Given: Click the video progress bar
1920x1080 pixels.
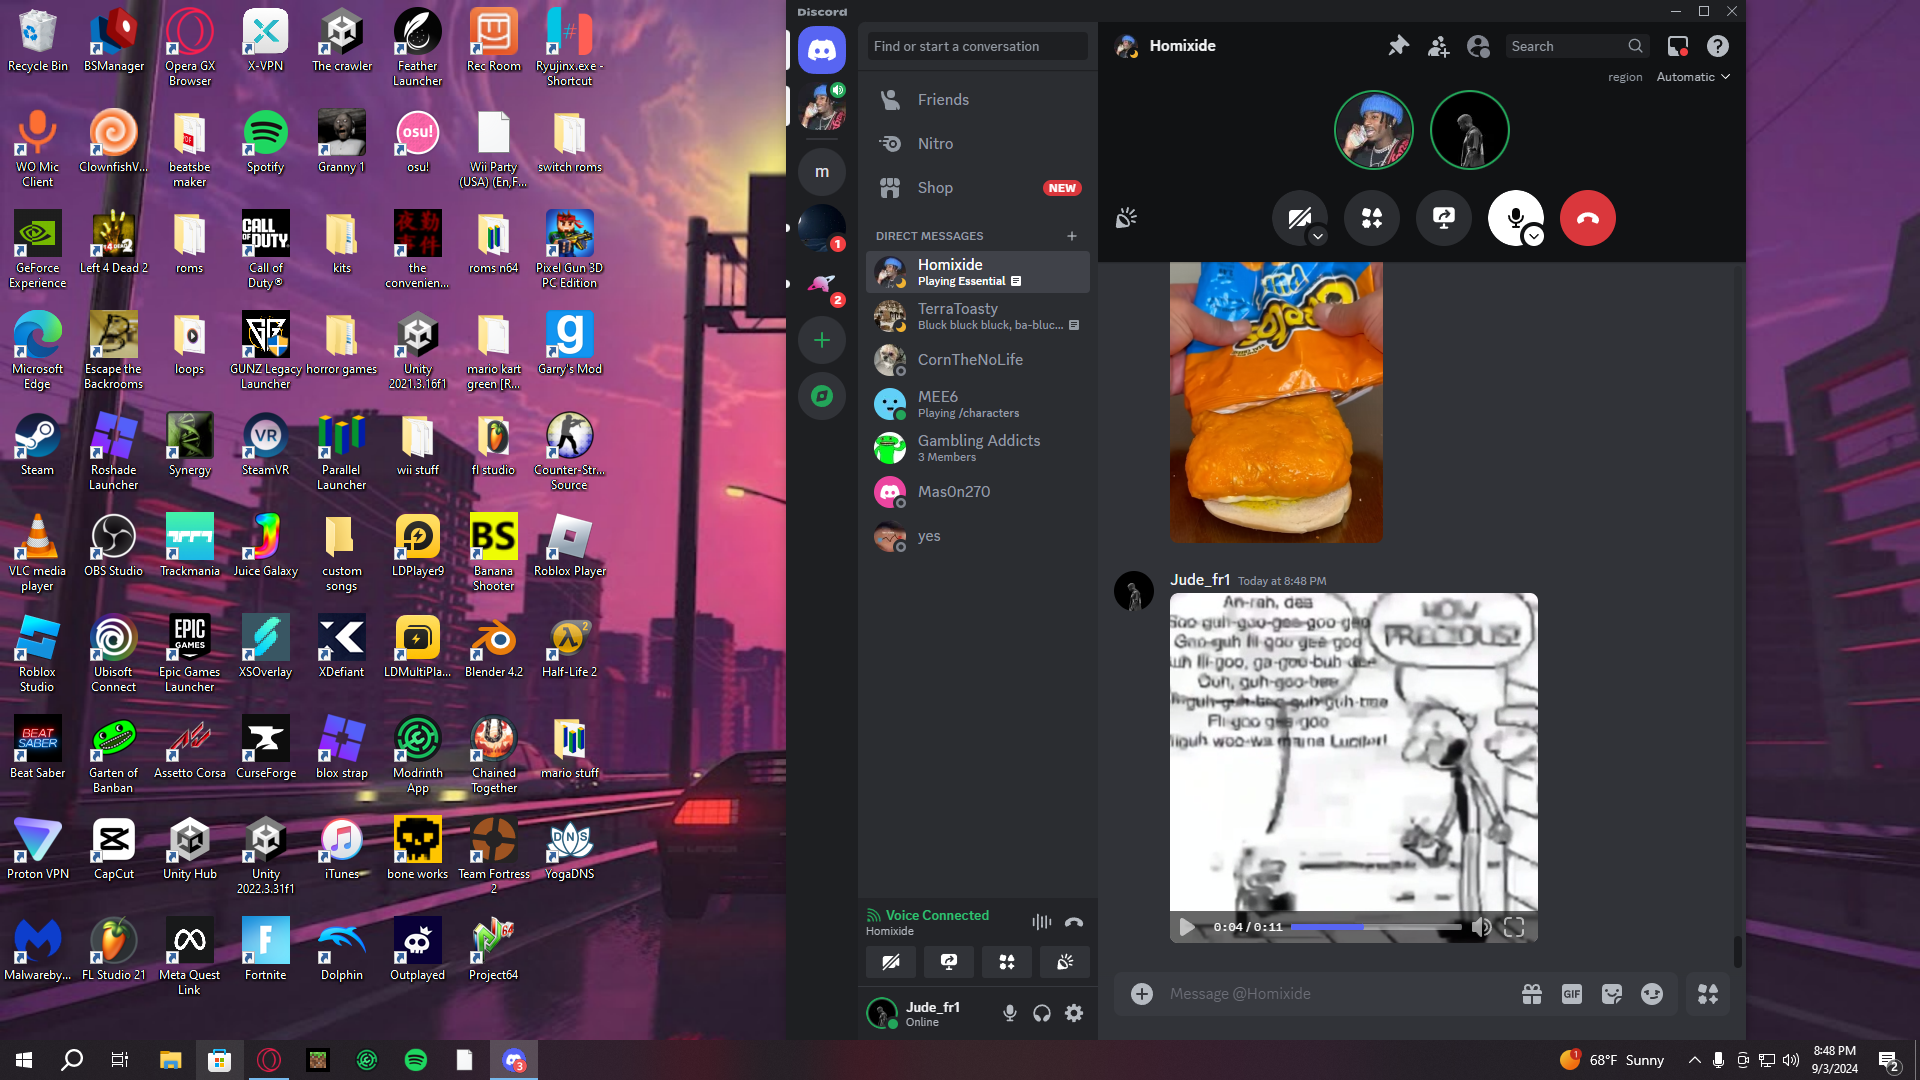Looking at the screenshot, I should 1375,927.
